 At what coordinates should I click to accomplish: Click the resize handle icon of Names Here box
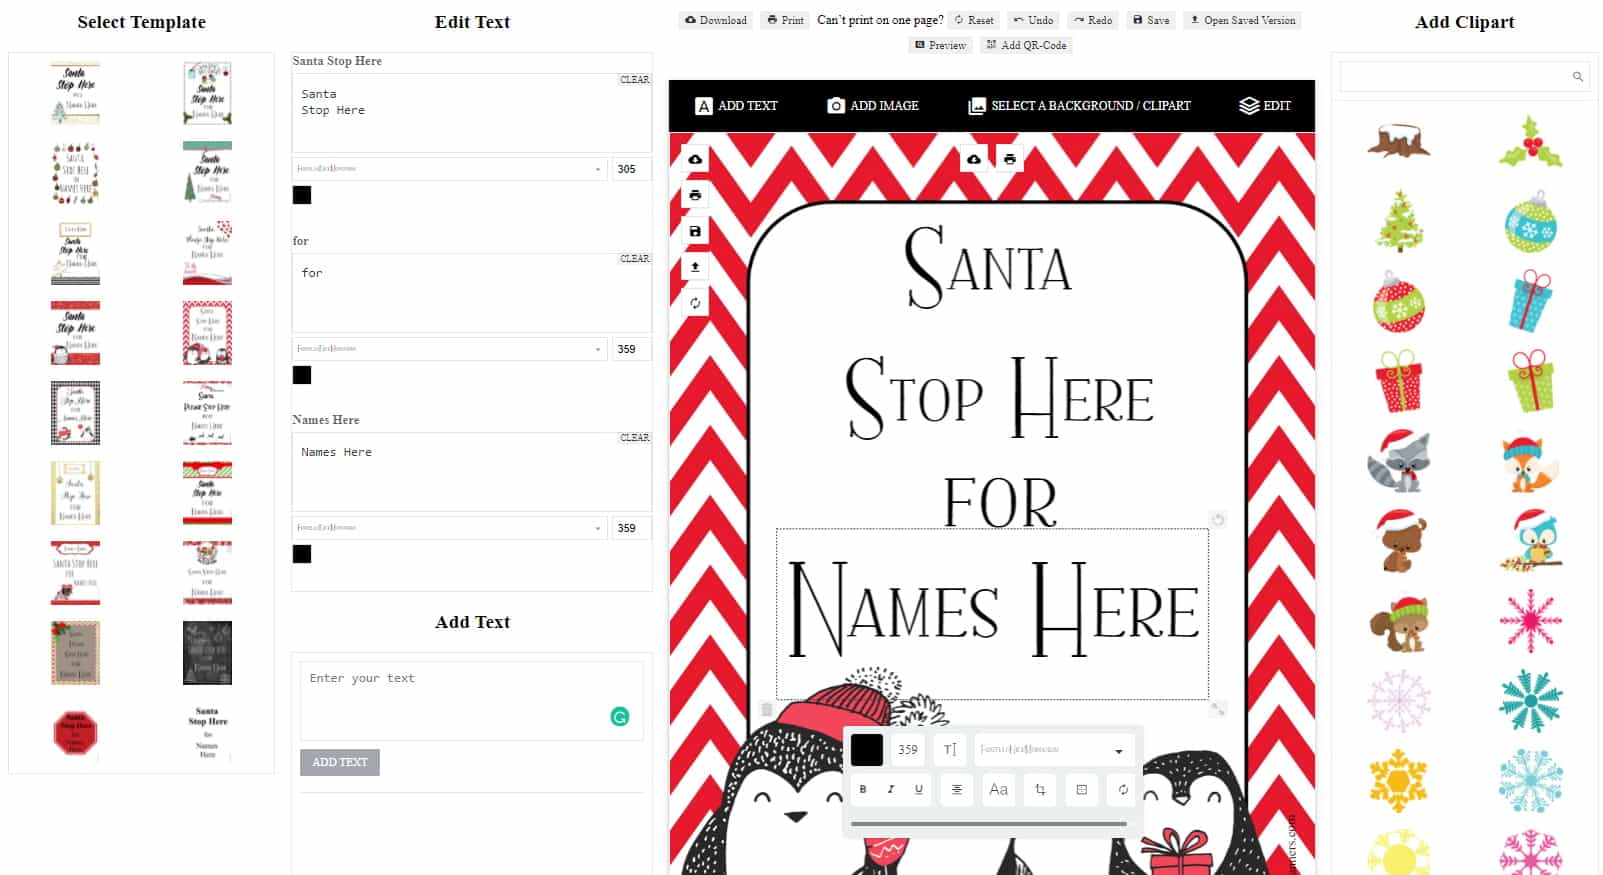coord(1218,709)
